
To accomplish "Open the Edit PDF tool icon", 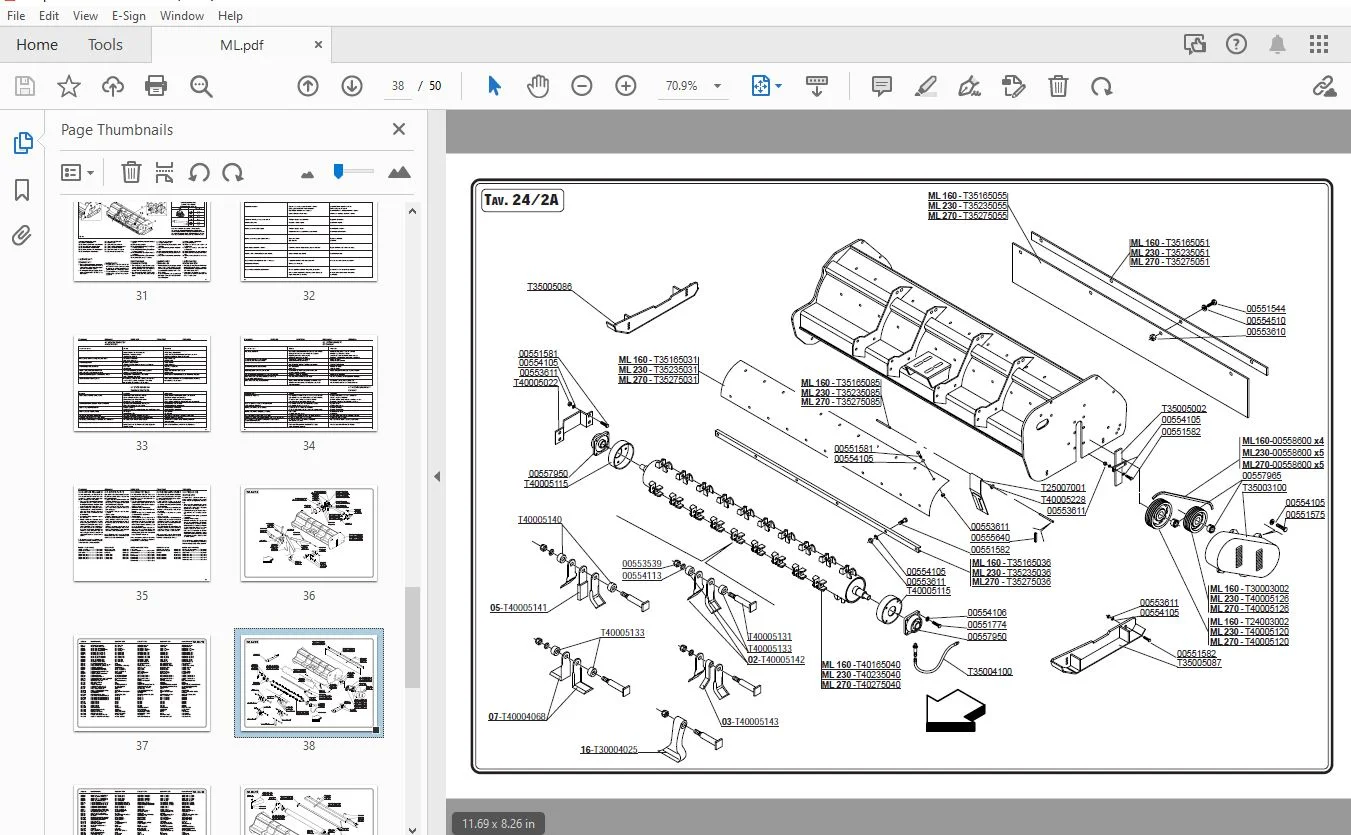I will point(1014,86).
